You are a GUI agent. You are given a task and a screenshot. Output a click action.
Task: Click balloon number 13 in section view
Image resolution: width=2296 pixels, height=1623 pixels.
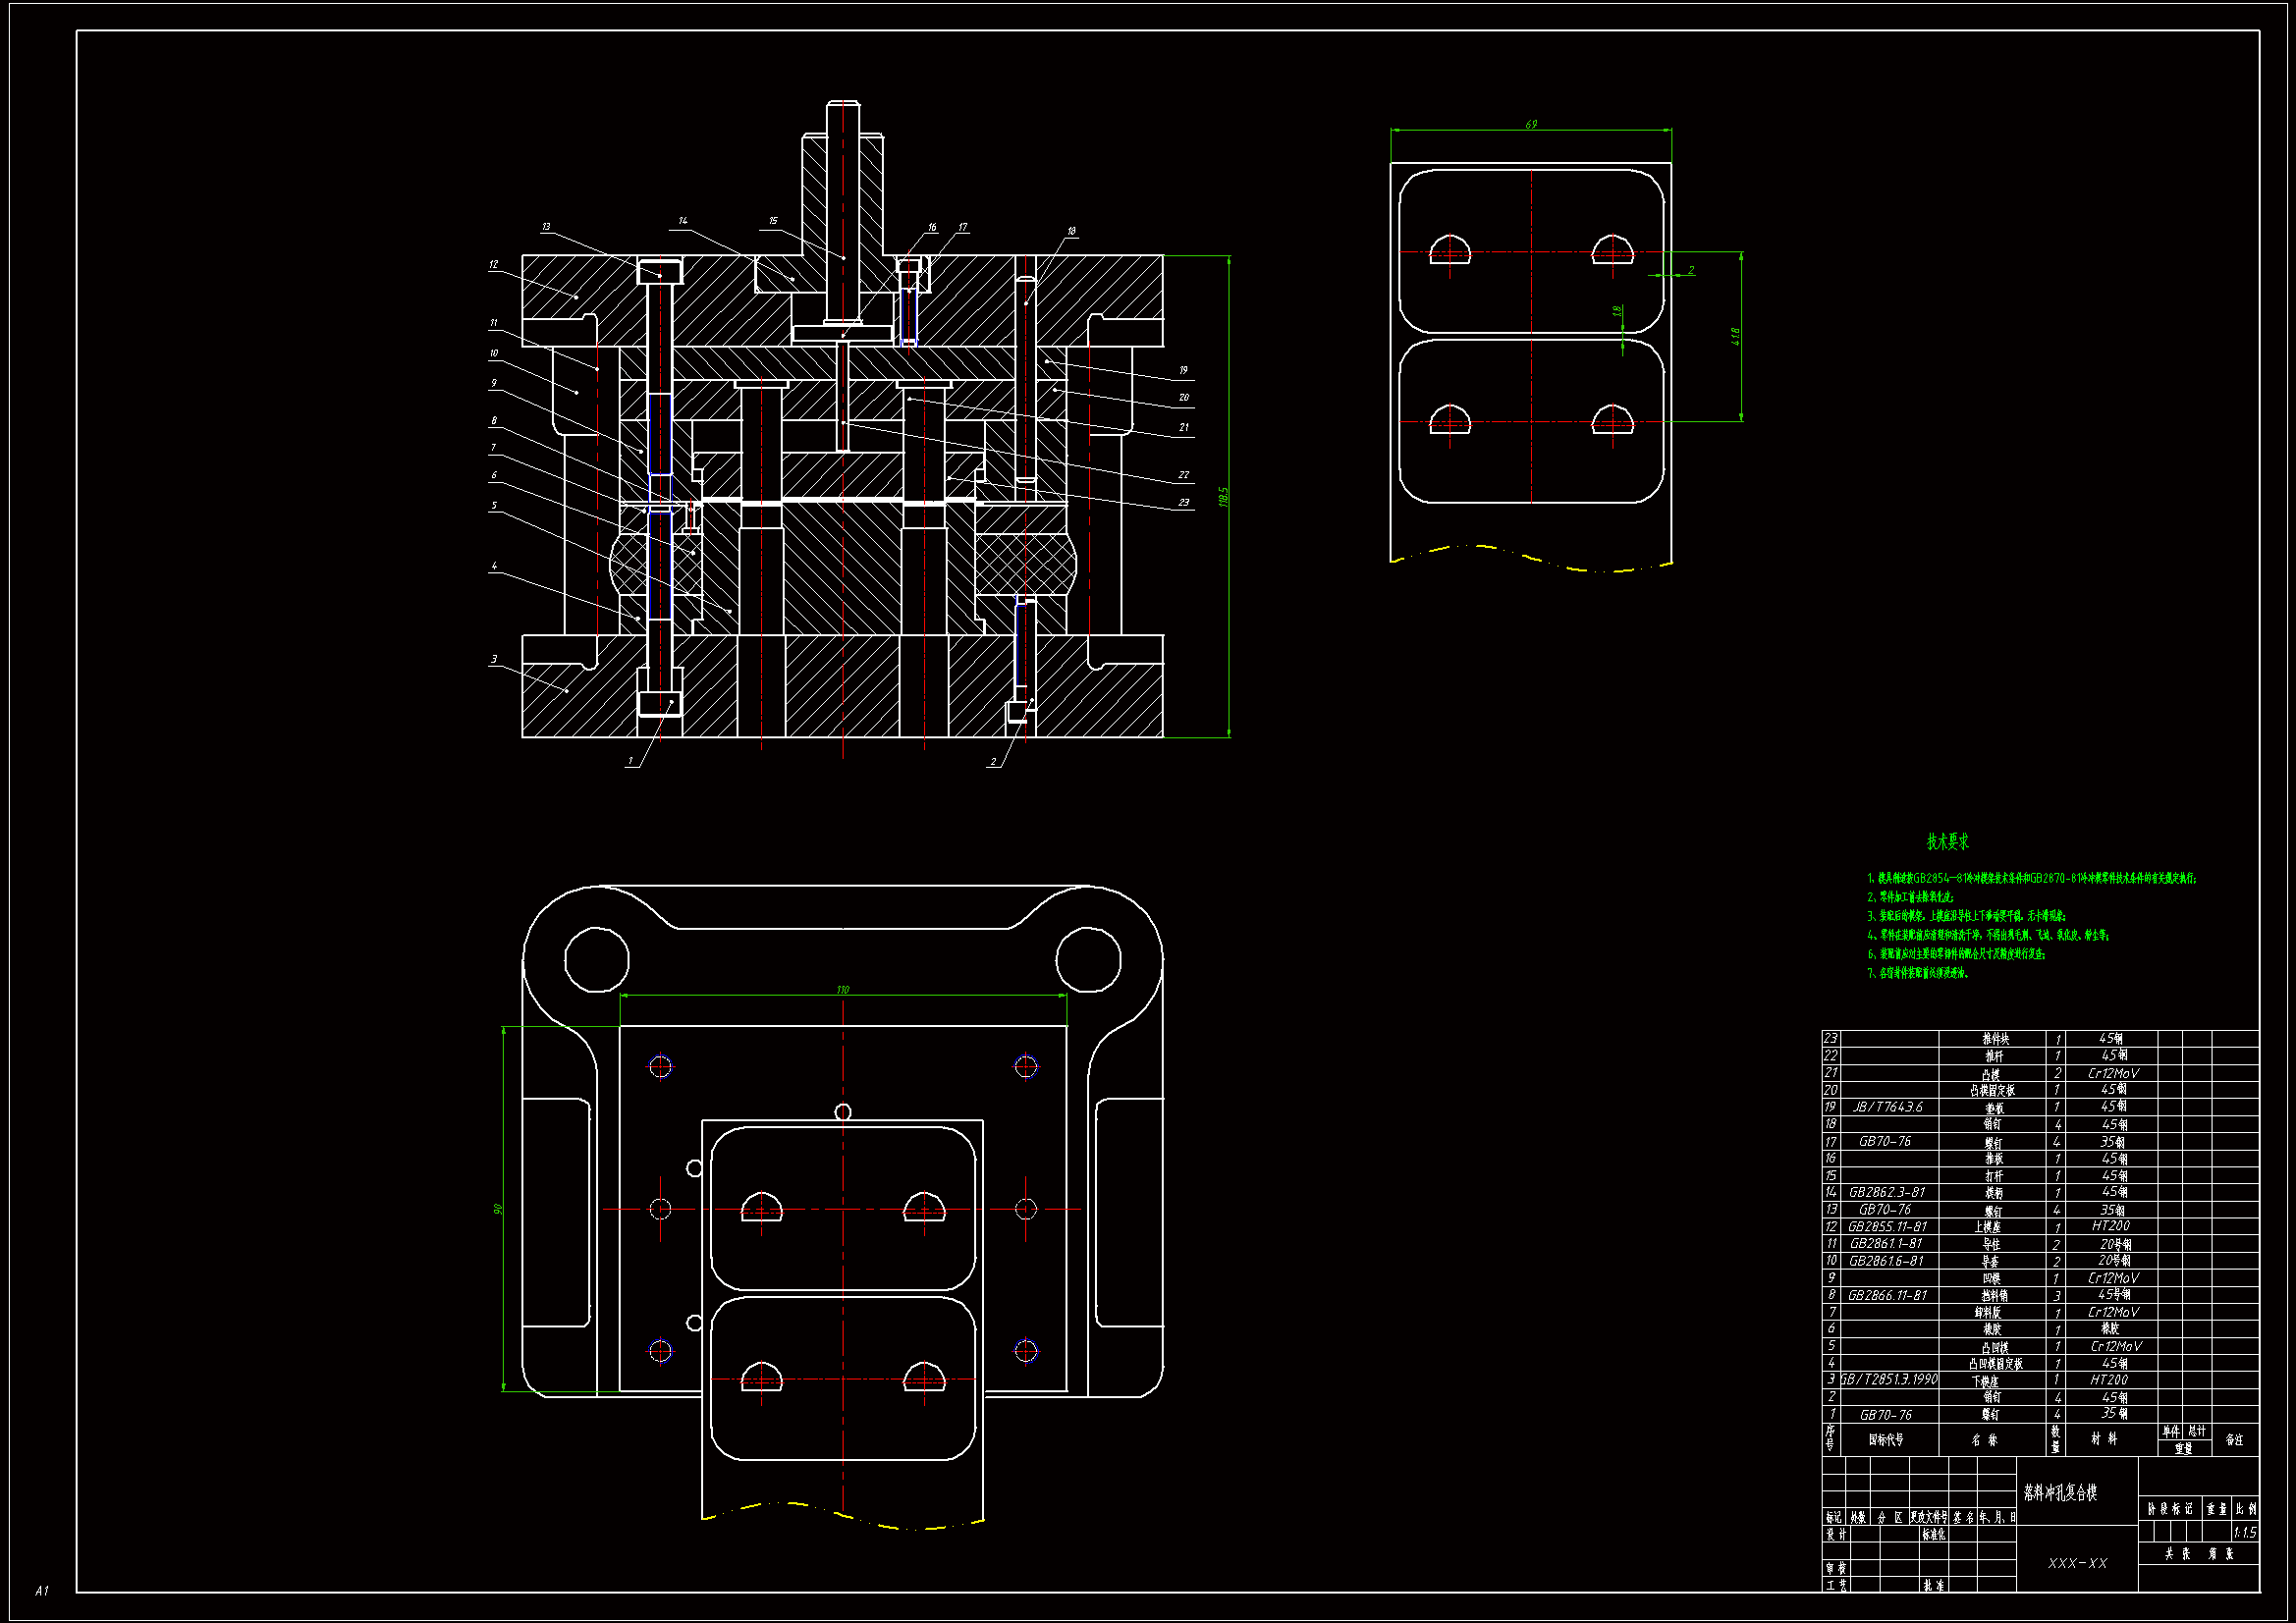pos(546,227)
